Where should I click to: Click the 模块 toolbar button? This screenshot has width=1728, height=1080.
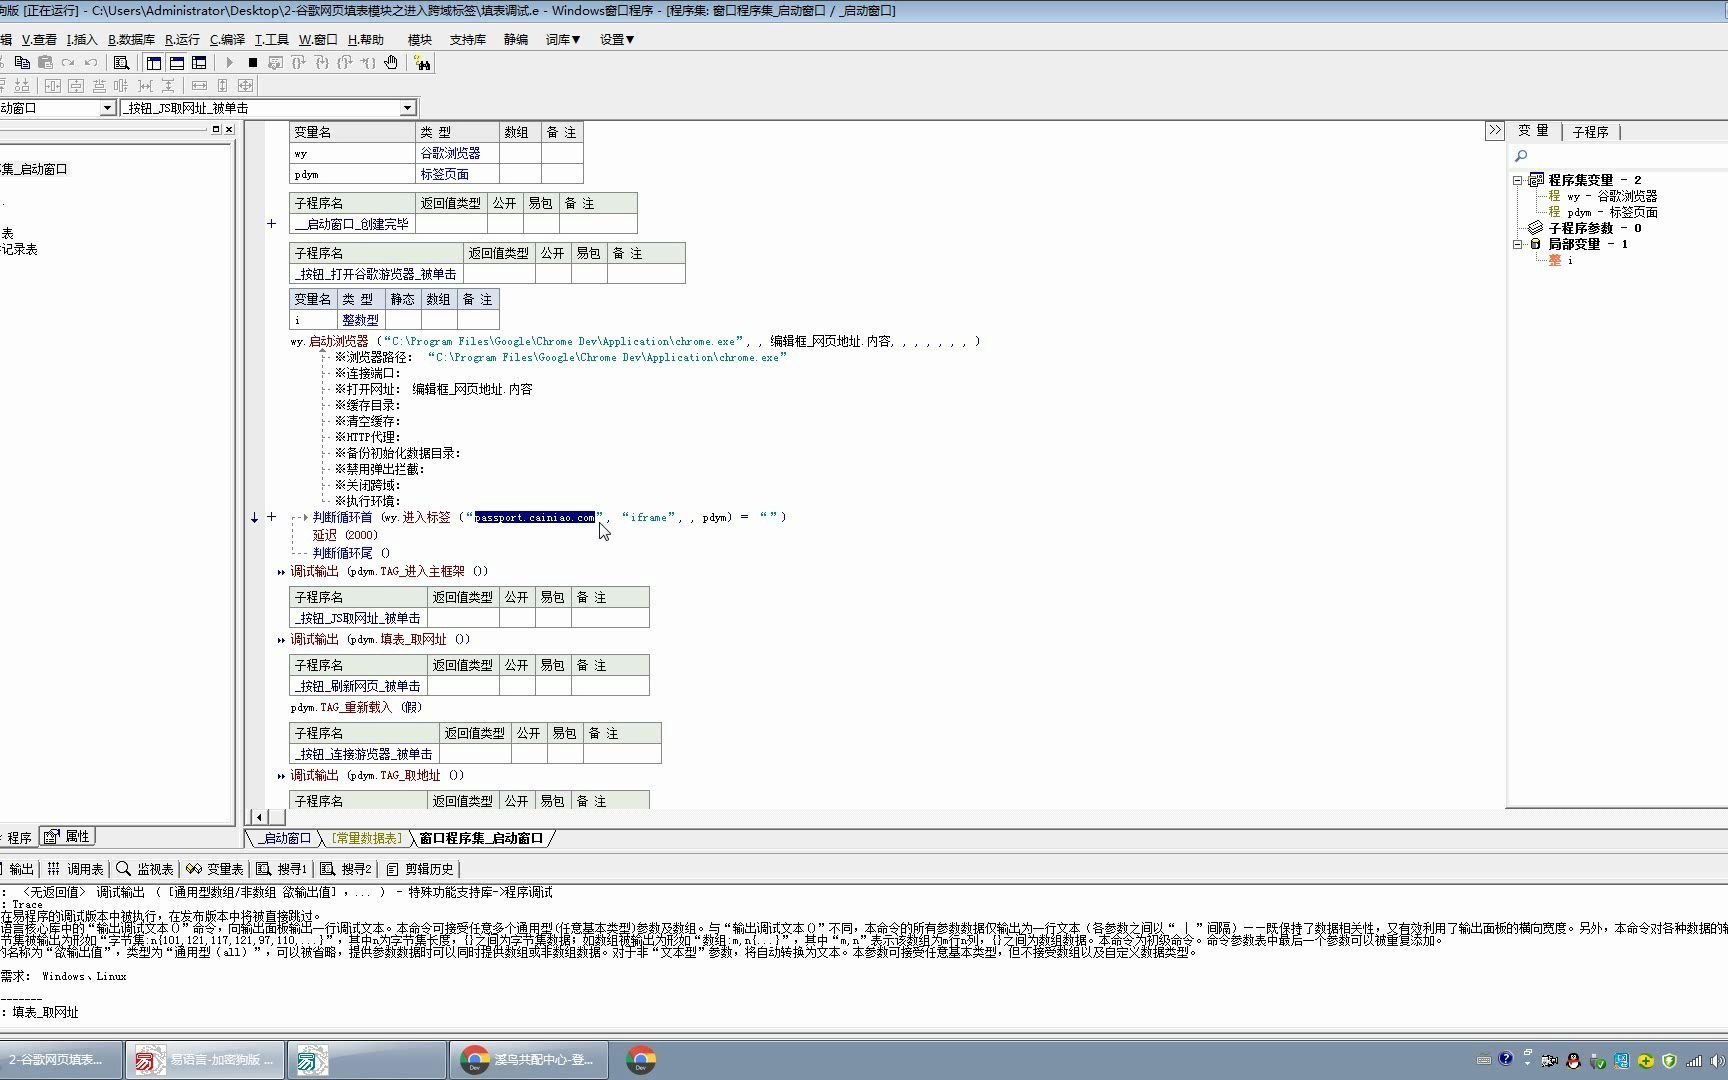click(420, 40)
